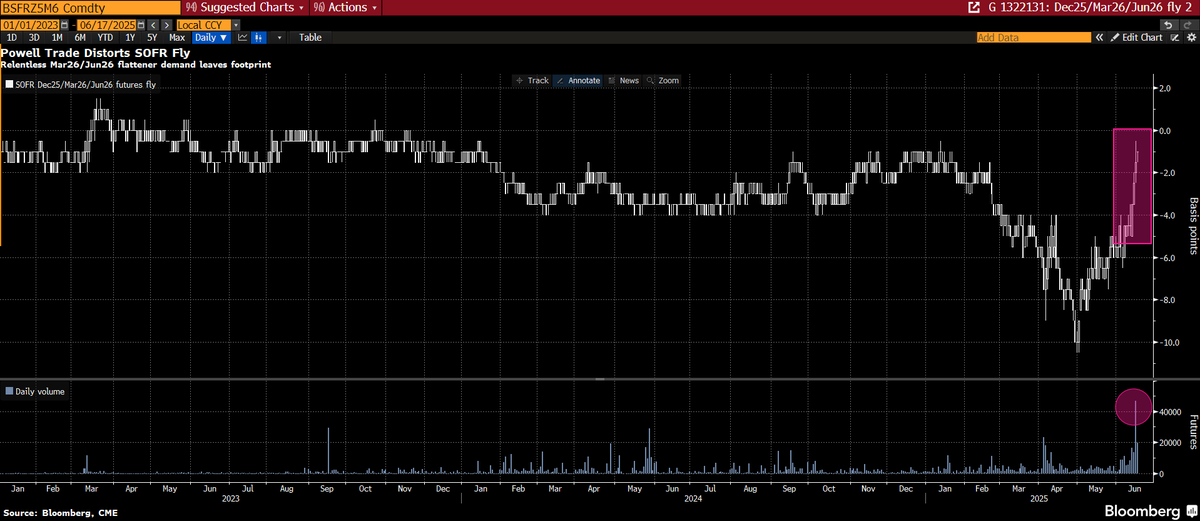The image size is (1200, 521).
Task: Expand the chart type dropdown arrow
Action: (279, 37)
